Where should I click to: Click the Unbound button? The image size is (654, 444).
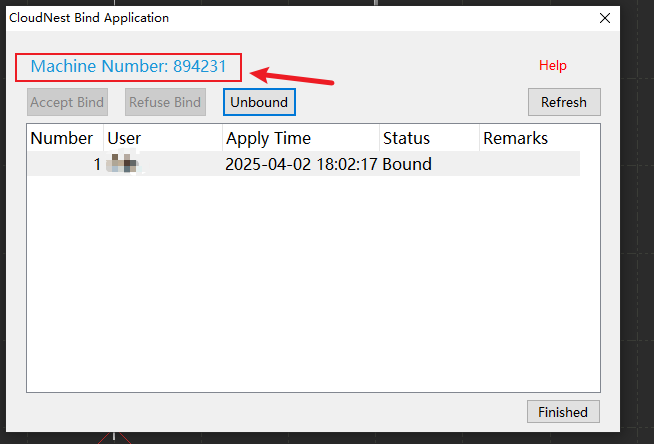click(259, 102)
